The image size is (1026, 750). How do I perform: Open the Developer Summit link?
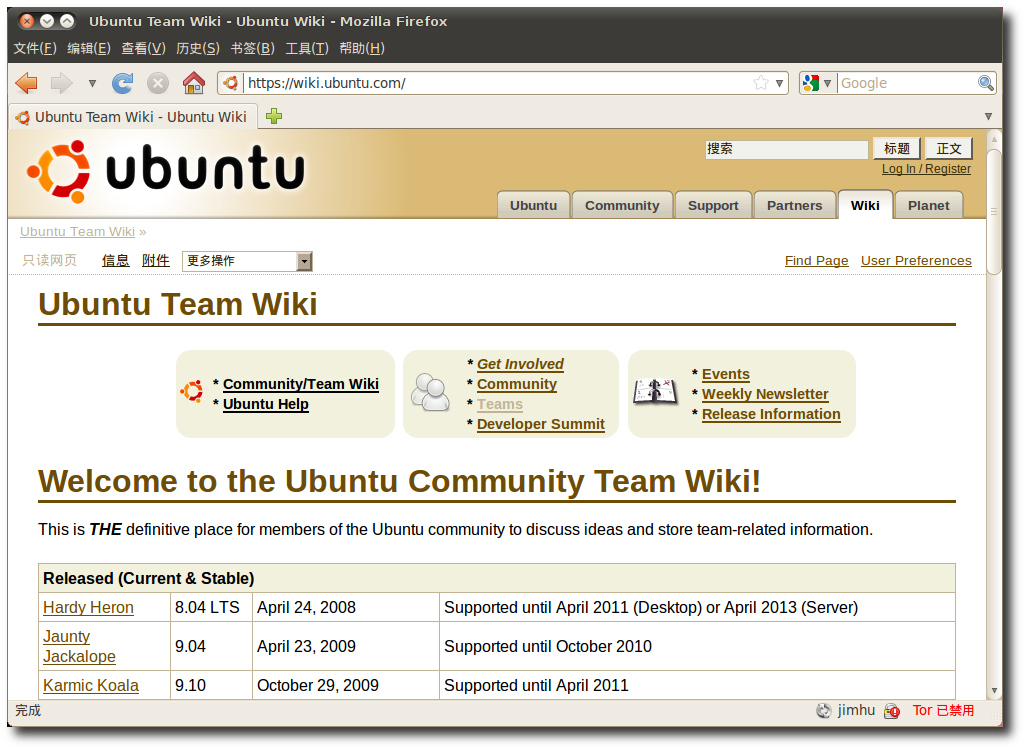click(540, 424)
